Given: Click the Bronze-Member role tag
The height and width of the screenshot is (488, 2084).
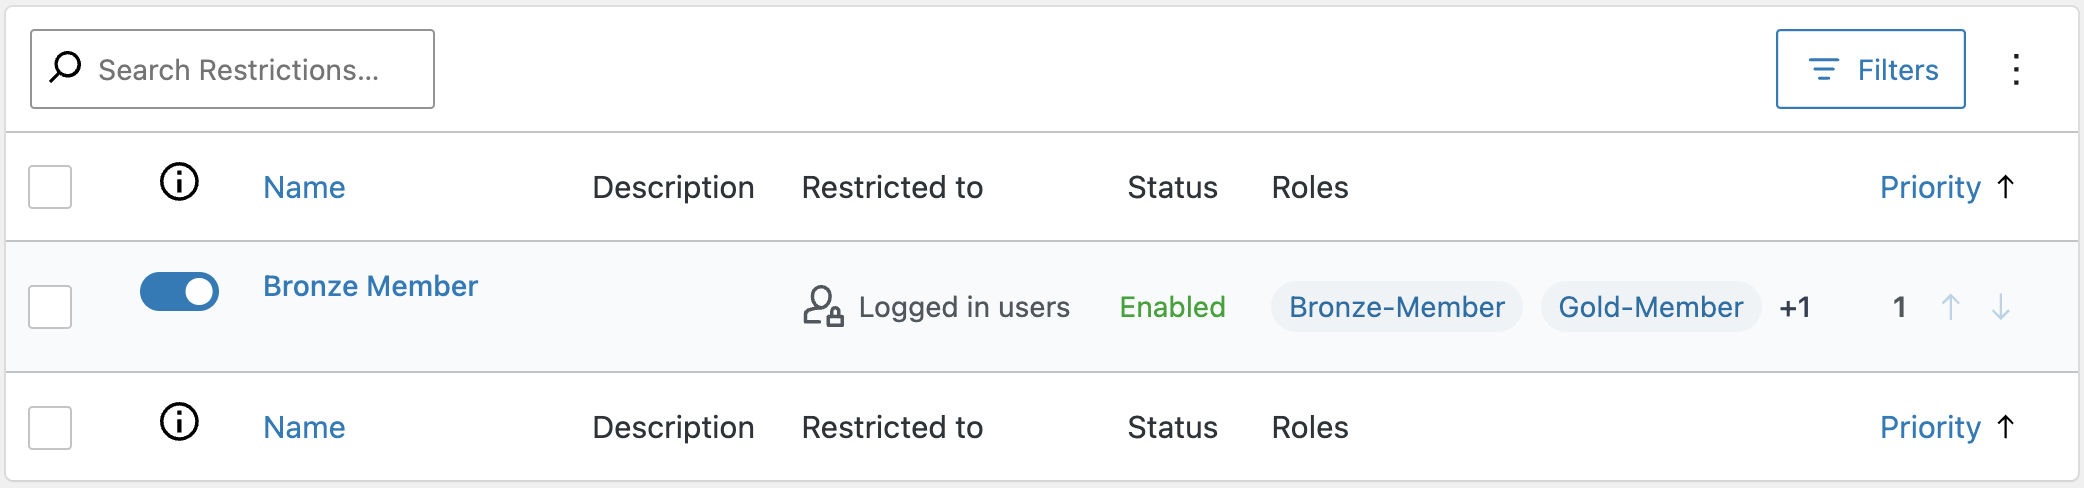Looking at the screenshot, I should (x=1396, y=307).
